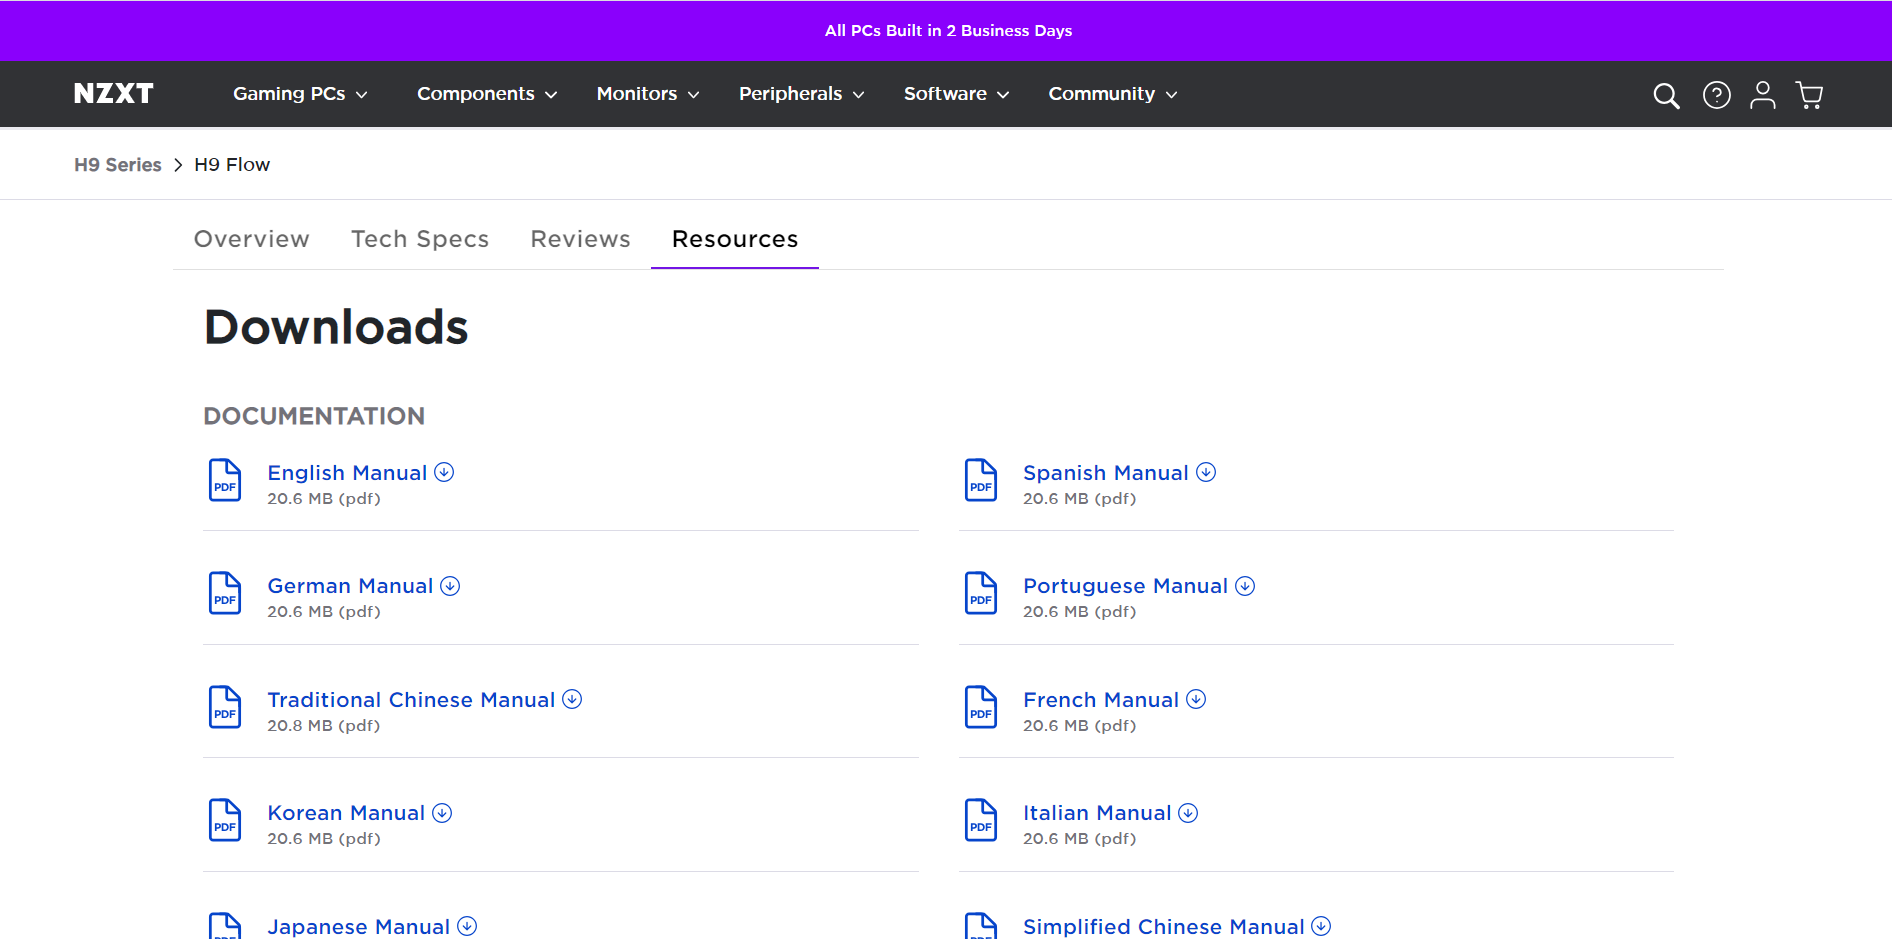Click download arrow beside German Manual
The image size is (1892, 939).
450,586
